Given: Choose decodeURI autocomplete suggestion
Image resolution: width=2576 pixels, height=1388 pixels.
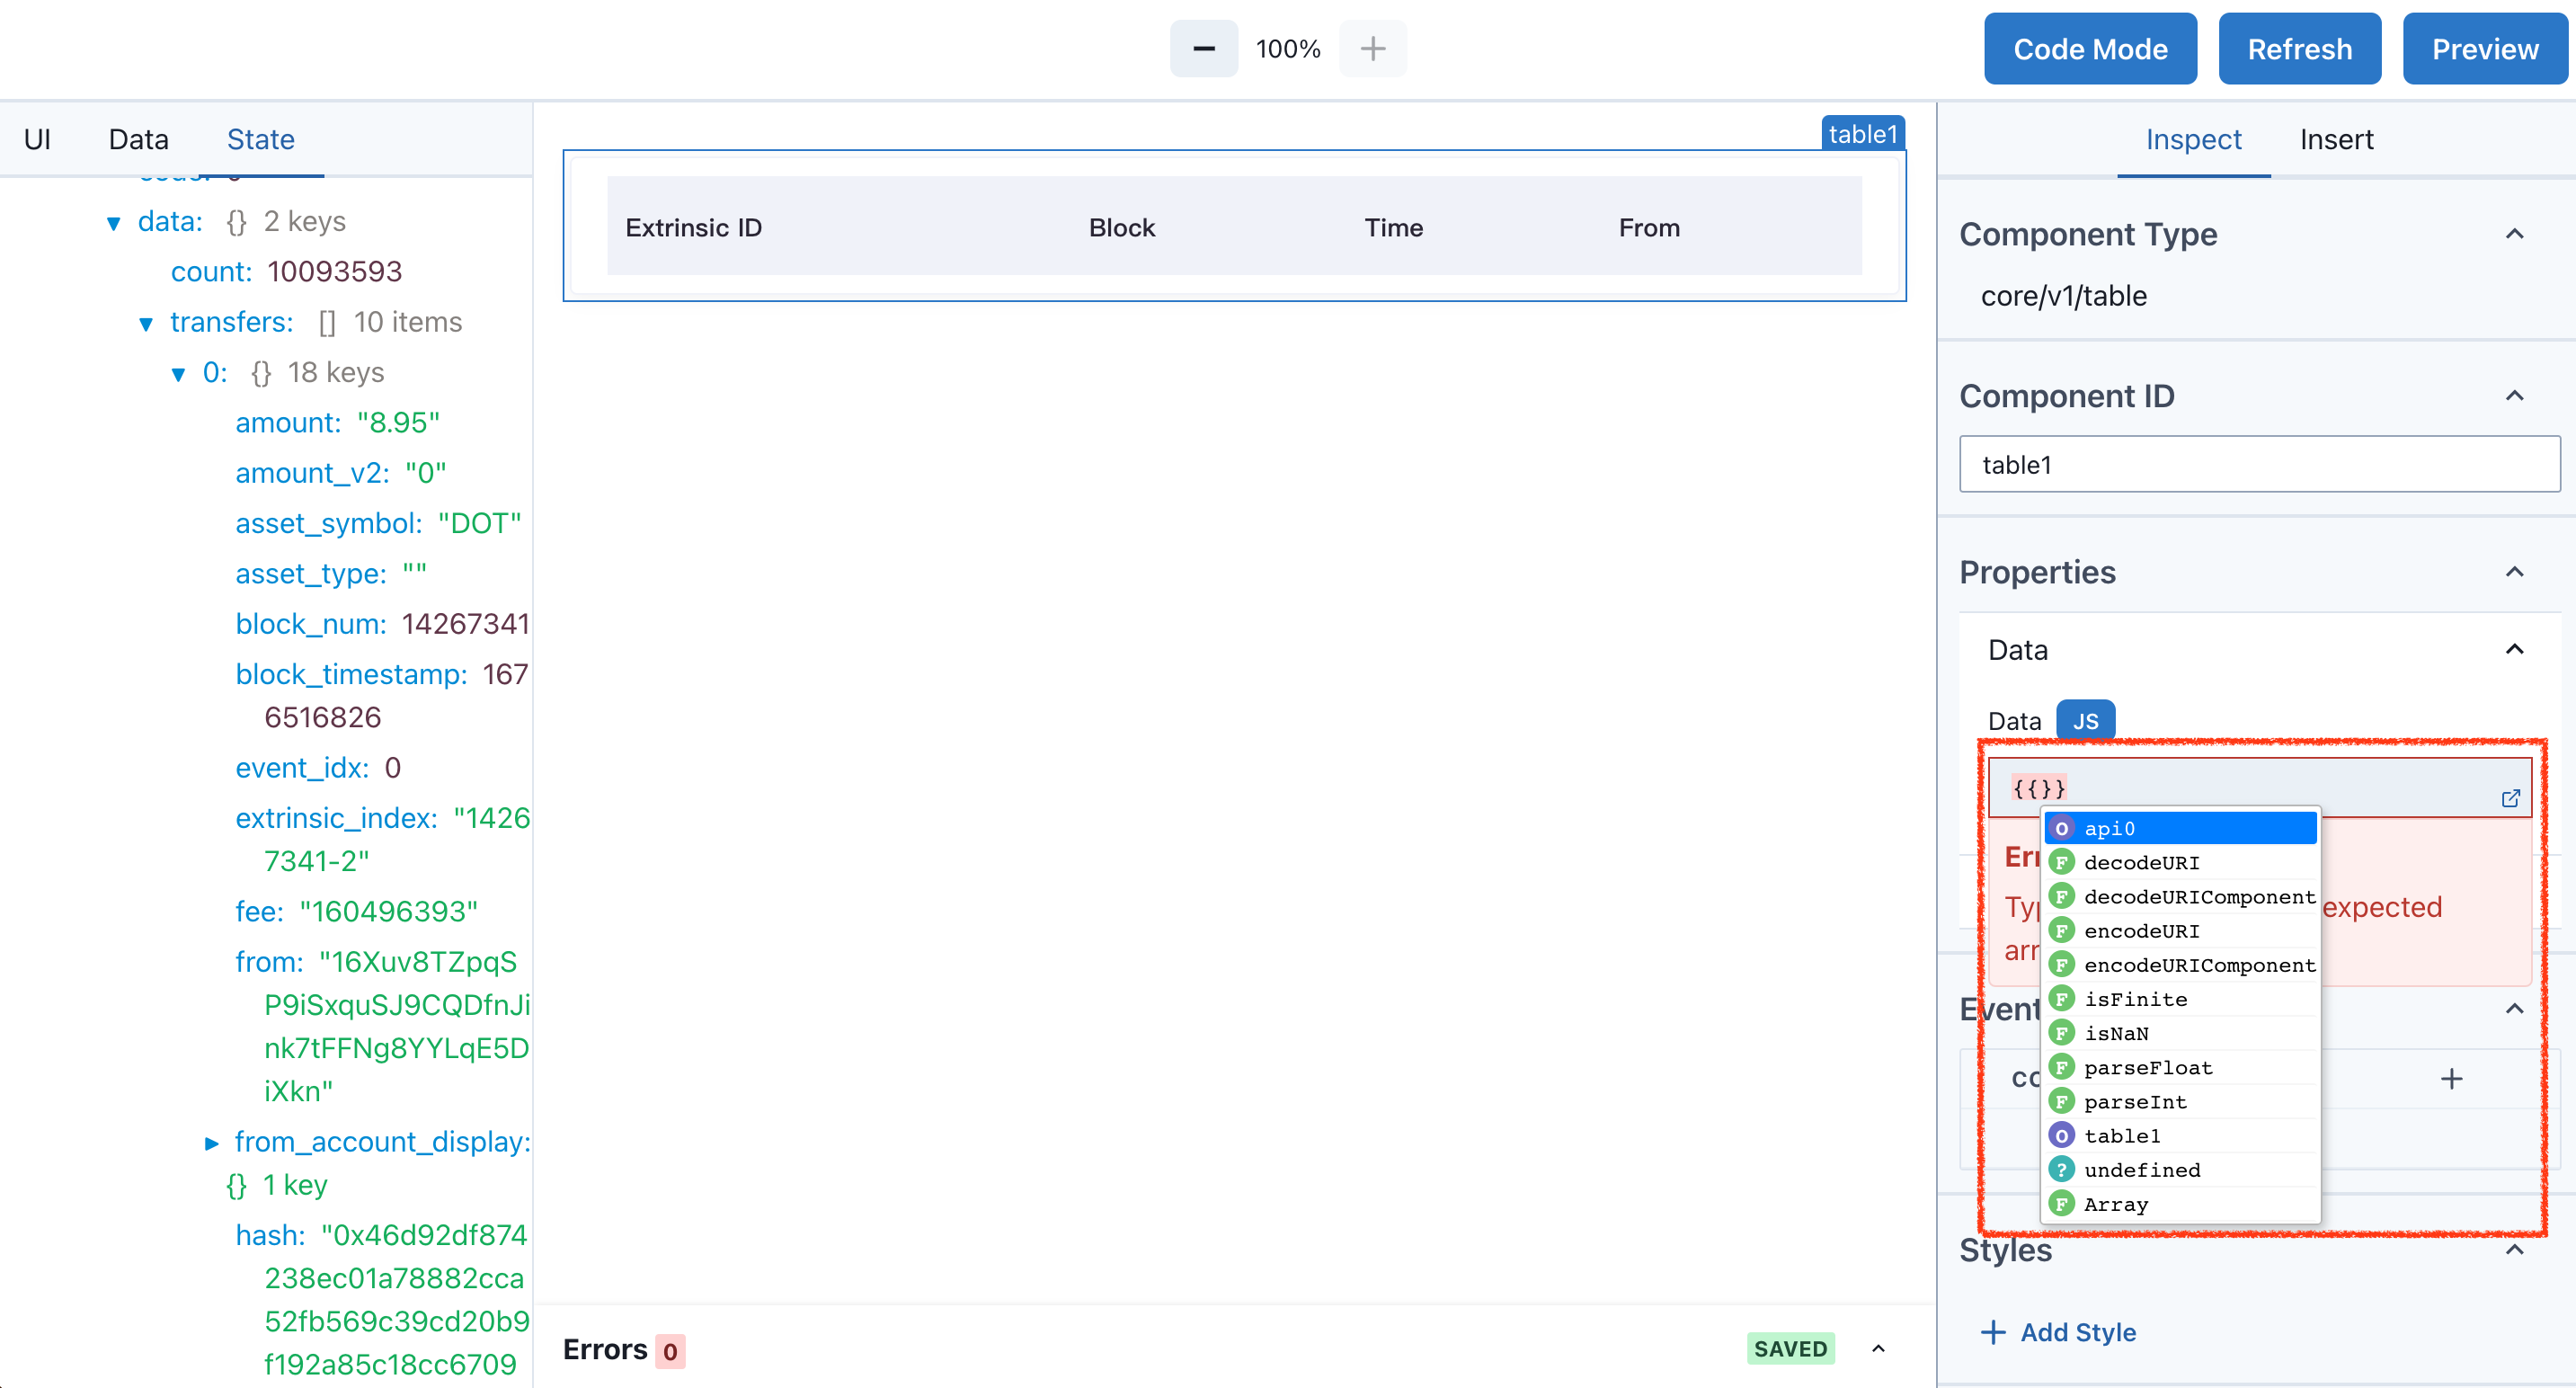Looking at the screenshot, I should pyautogui.click(x=2180, y=862).
